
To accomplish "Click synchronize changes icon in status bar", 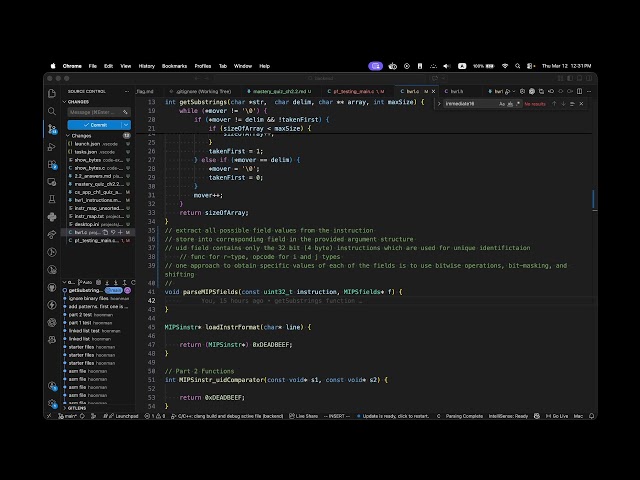I will (82, 416).
